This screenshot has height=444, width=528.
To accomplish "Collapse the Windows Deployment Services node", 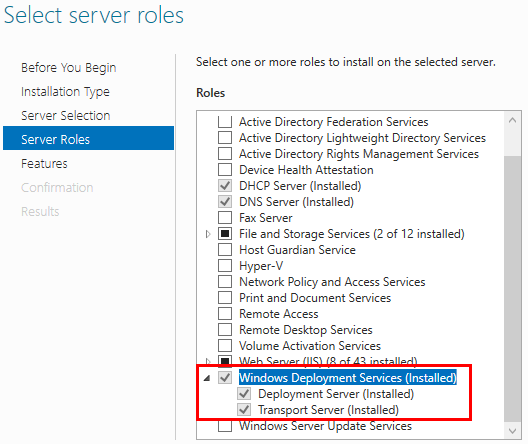I will [x=207, y=378].
